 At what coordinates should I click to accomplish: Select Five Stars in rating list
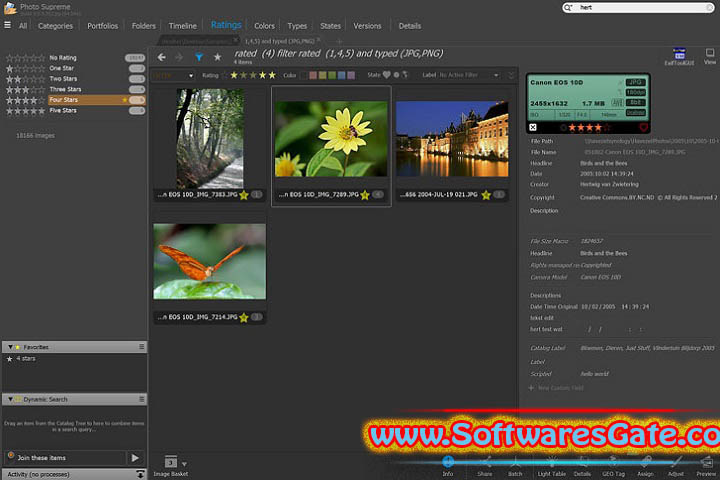(74, 110)
